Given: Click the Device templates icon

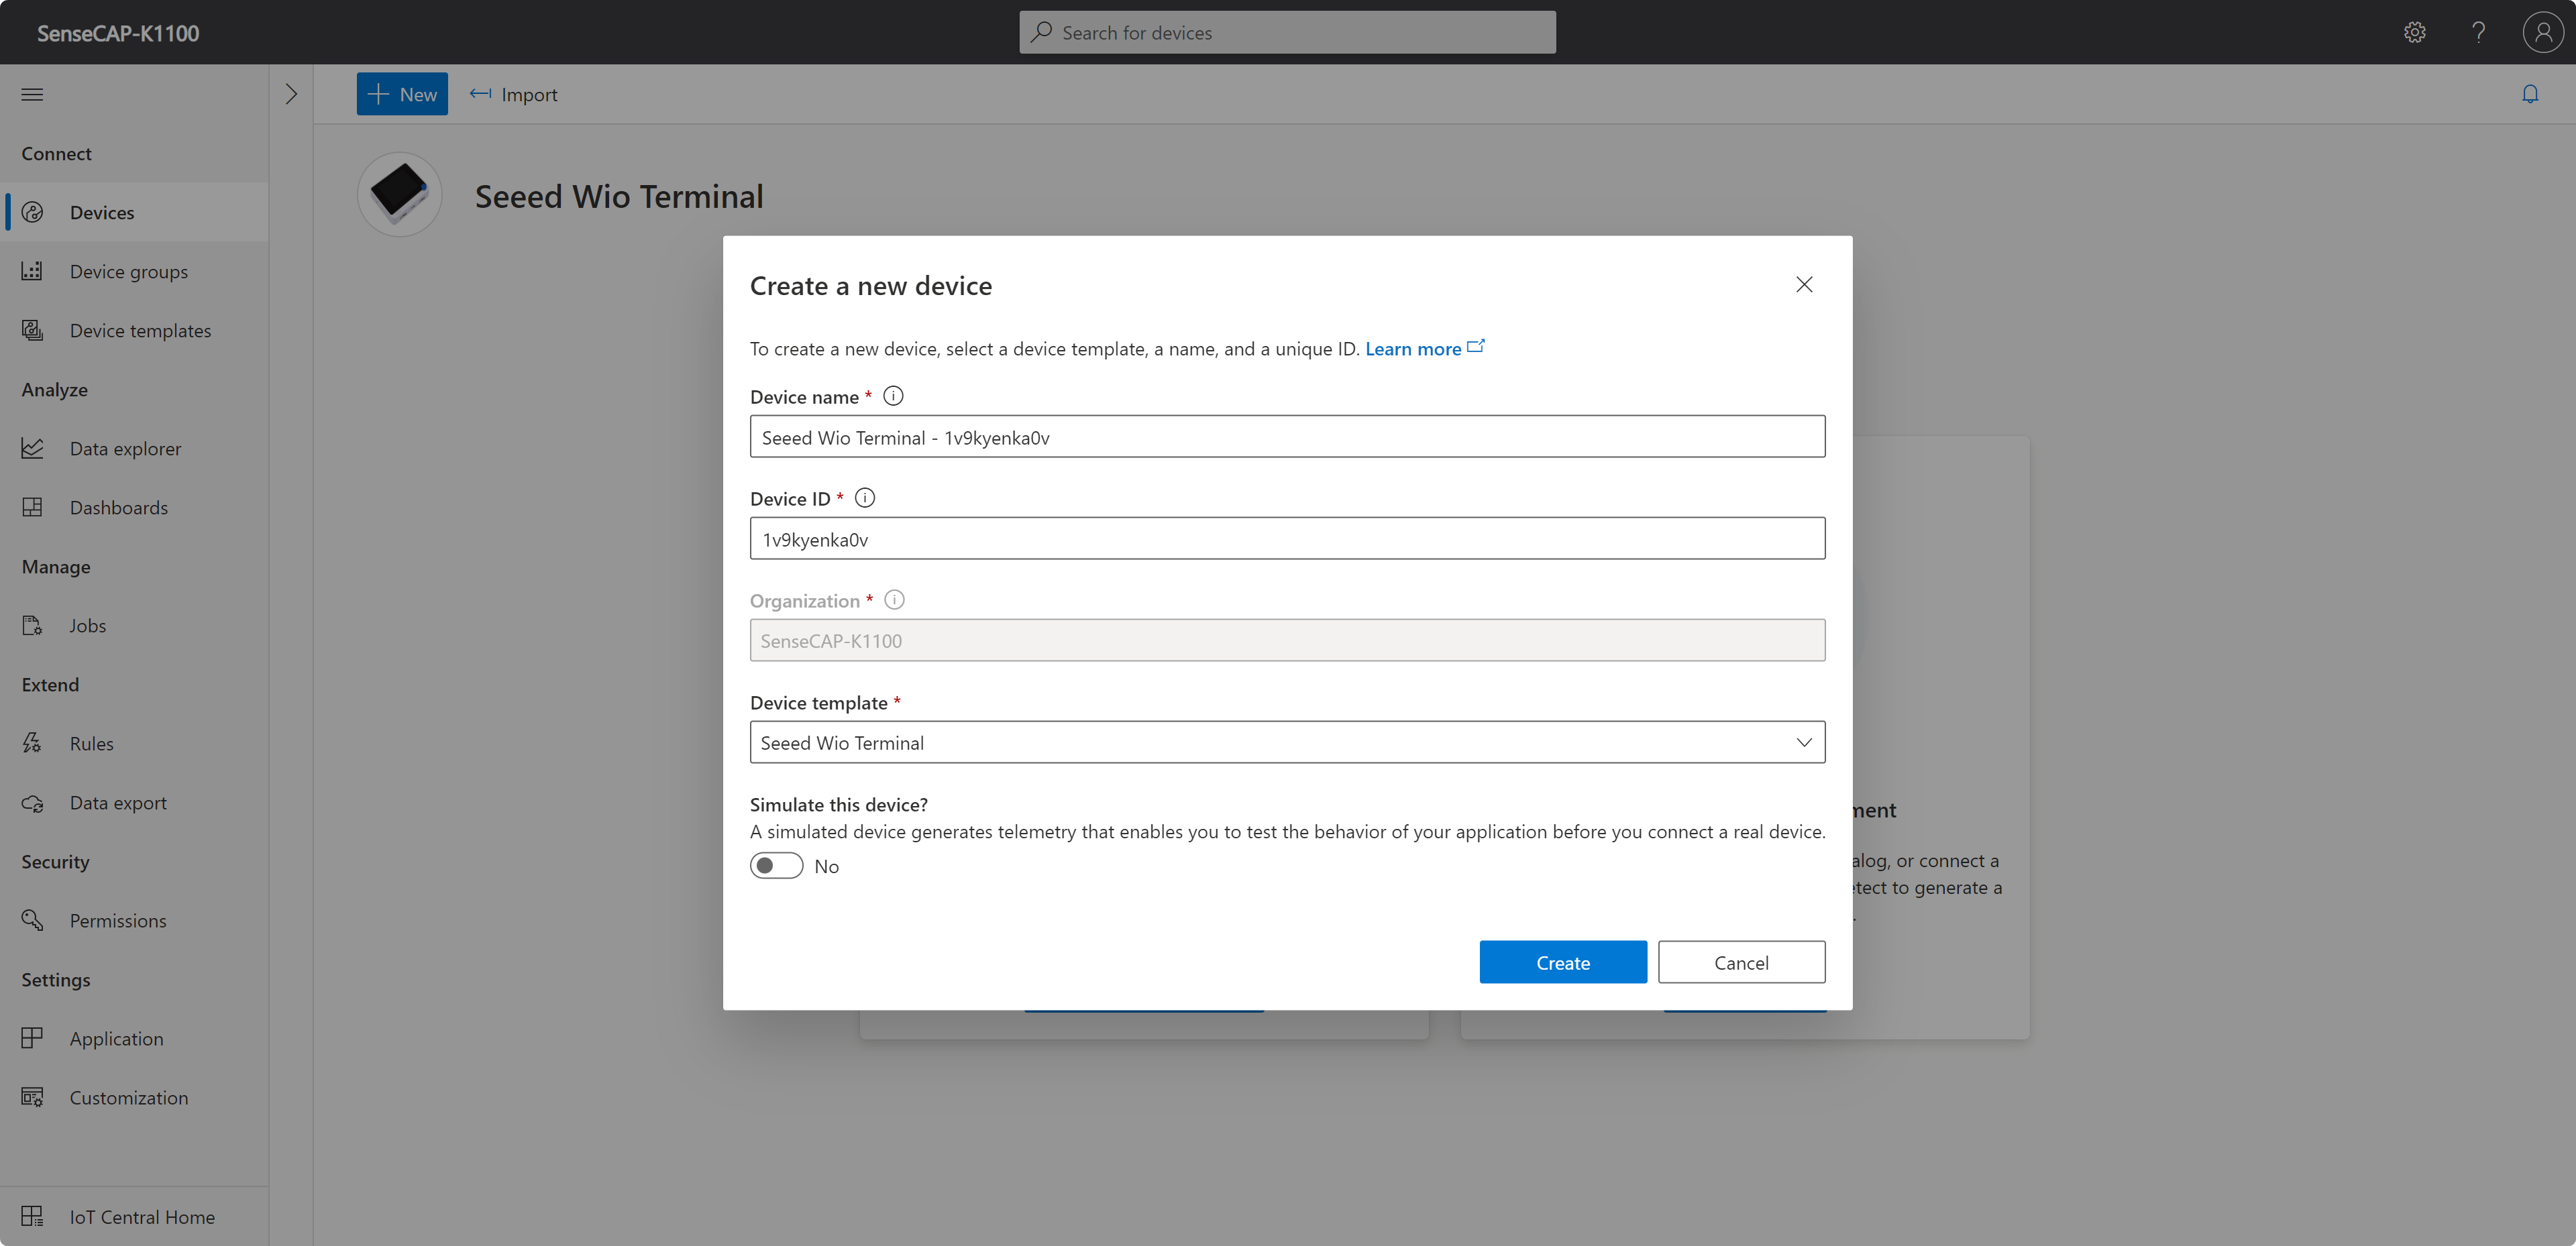Looking at the screenshot, I should point(32,330).
